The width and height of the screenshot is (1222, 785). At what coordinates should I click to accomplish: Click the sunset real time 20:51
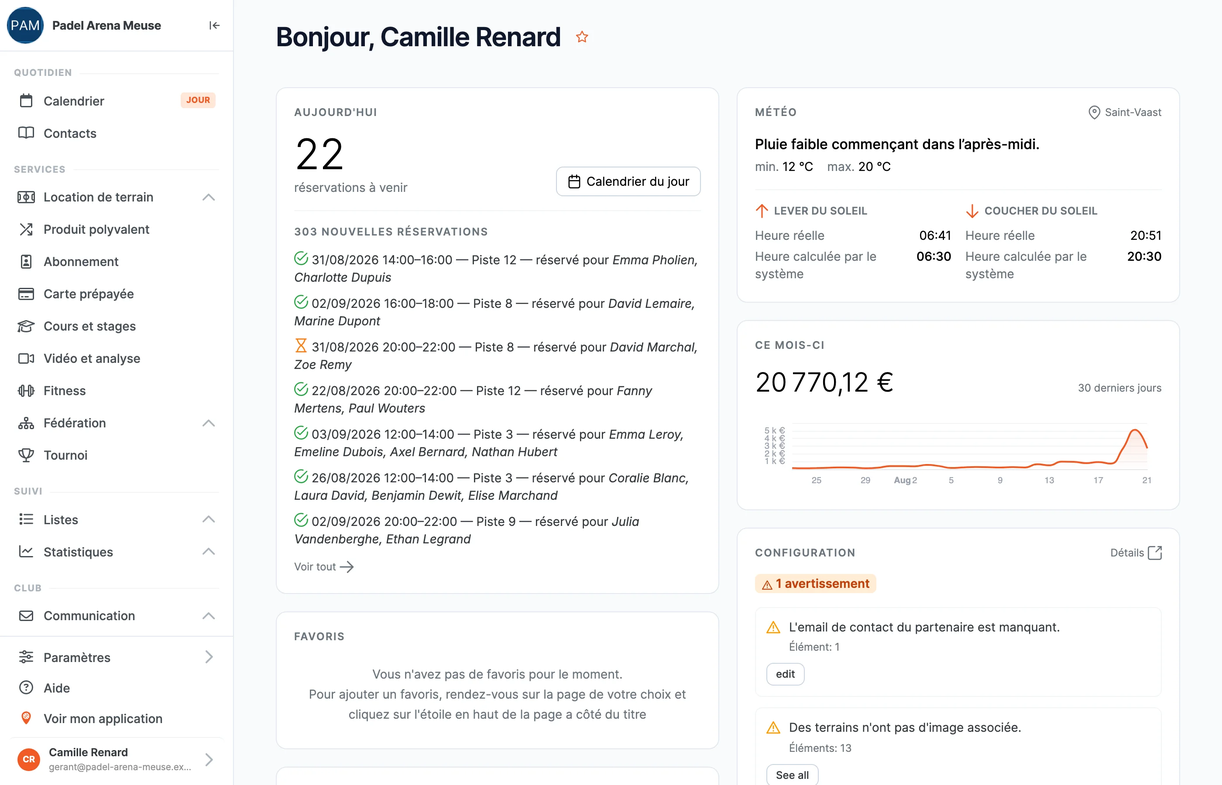(1145, 236)
